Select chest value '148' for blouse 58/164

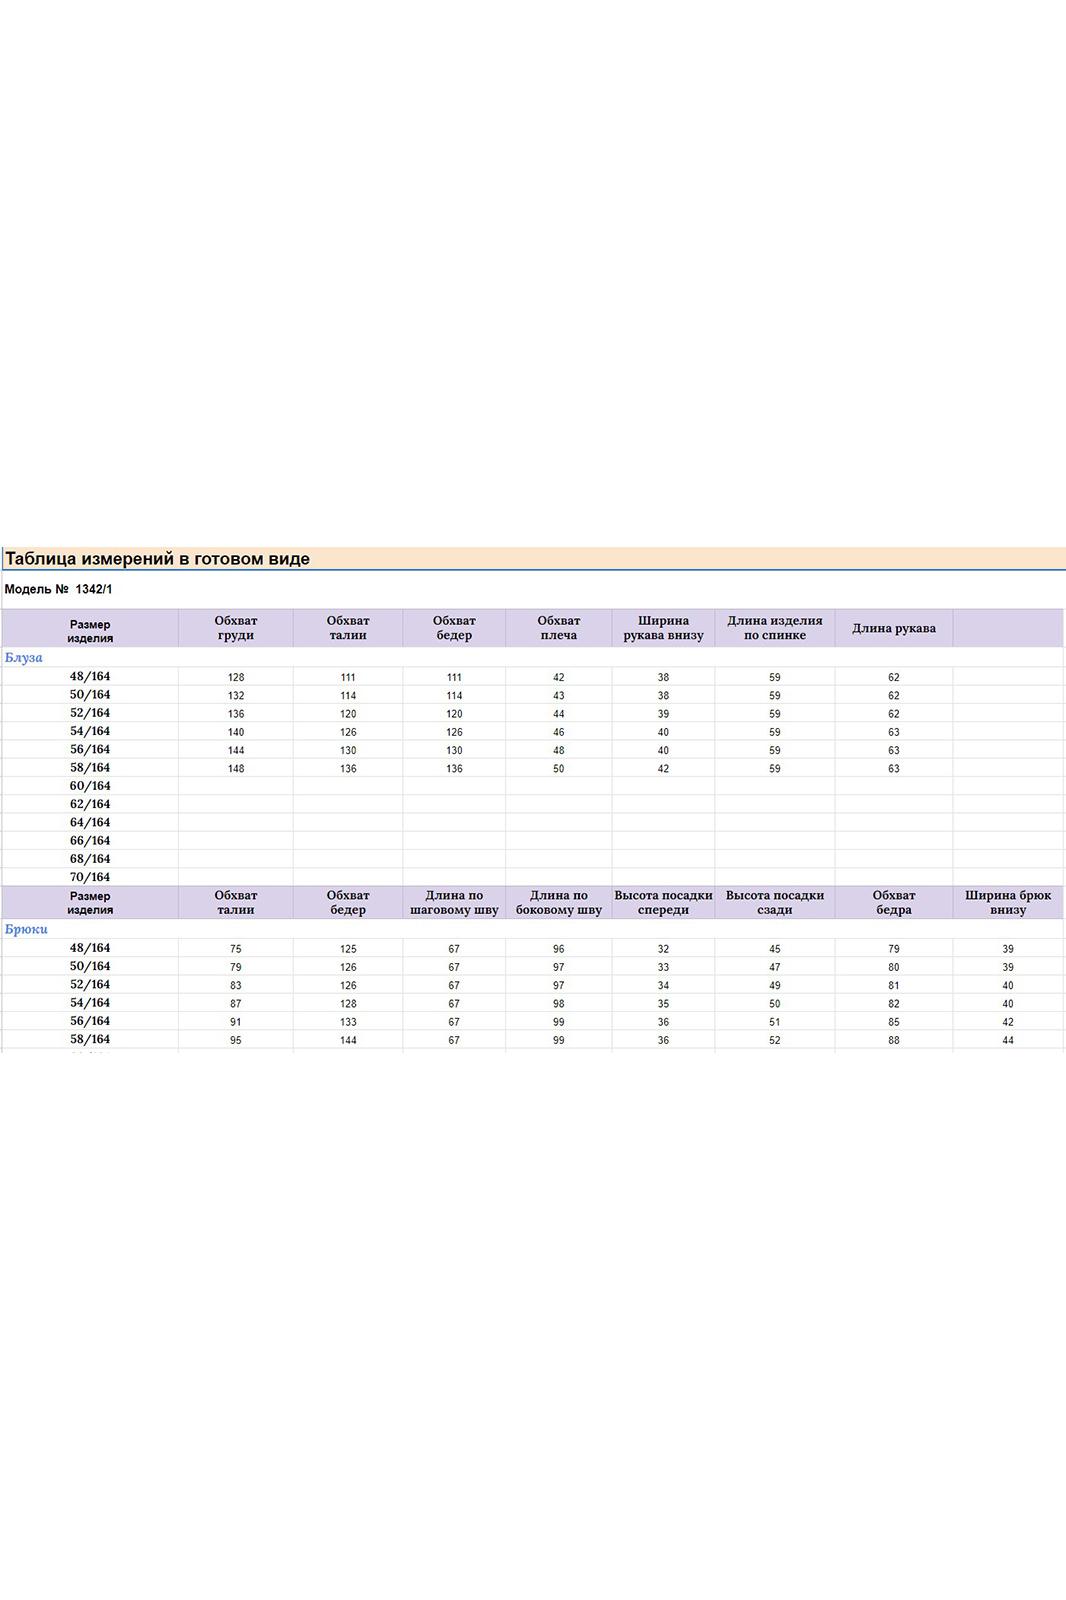[x=236, y=769]
